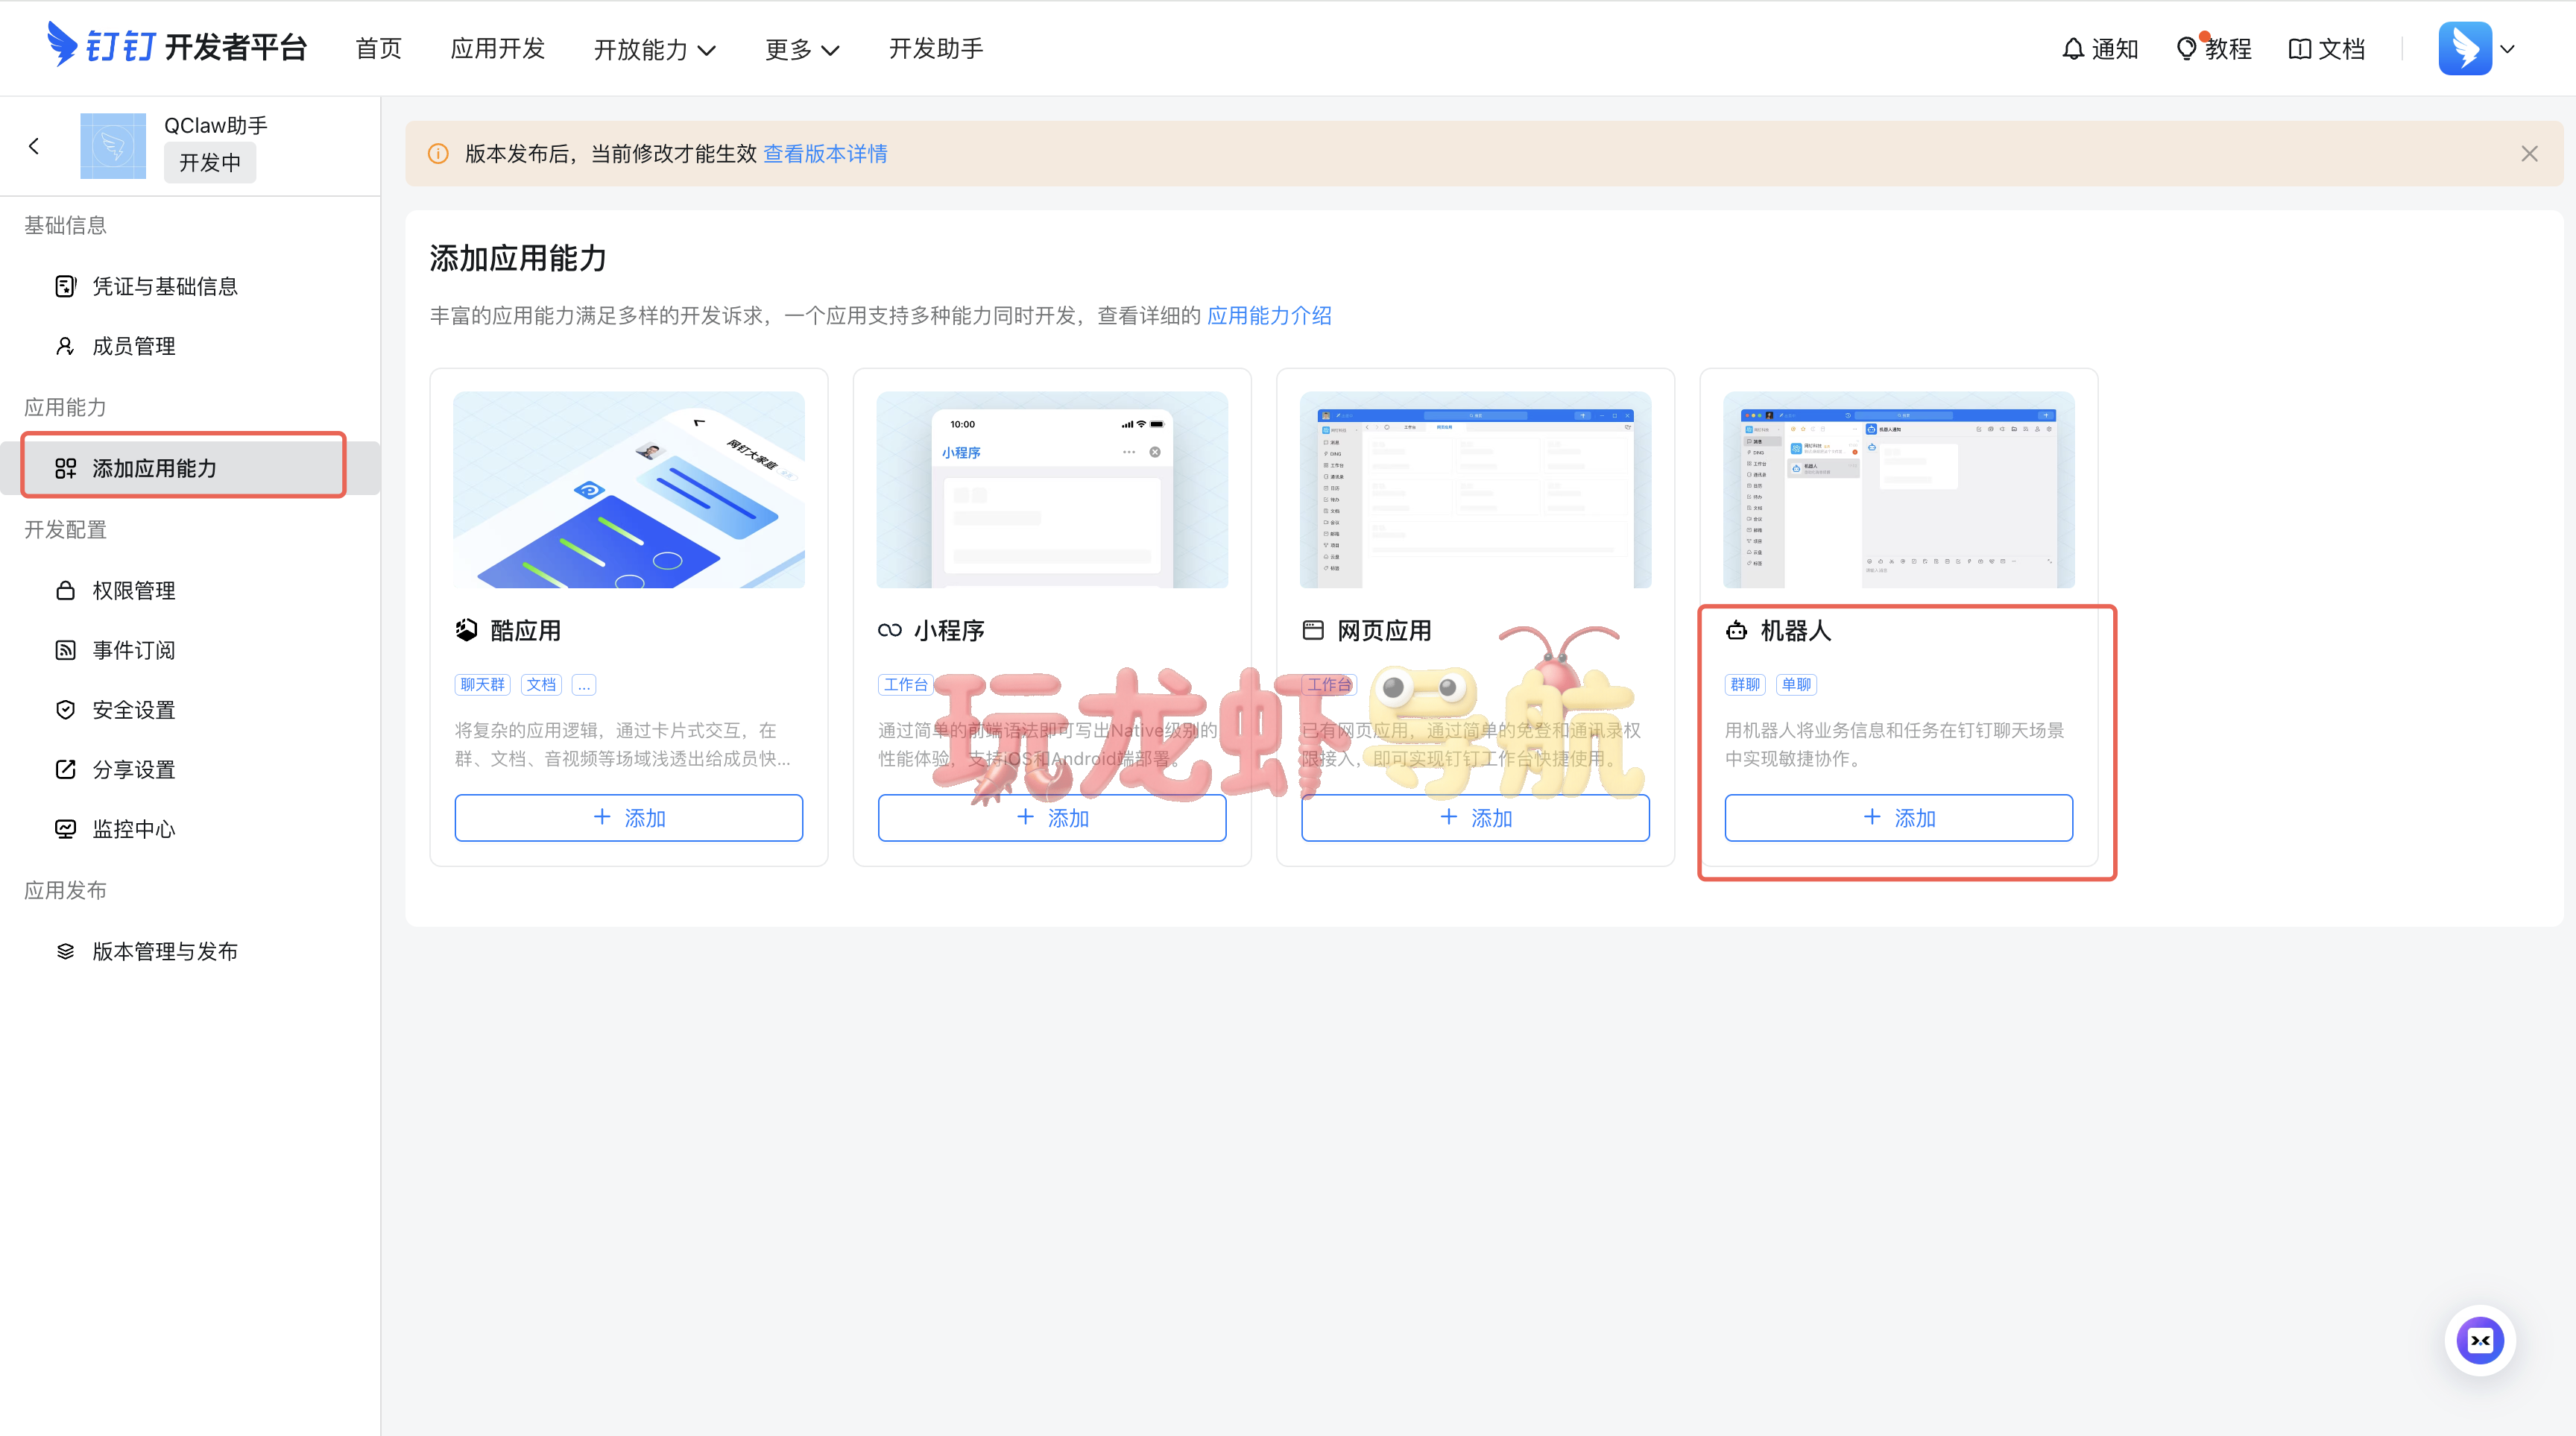This screenshot has height=1436, width=2576.
Task: Click the 酷应用 preview image
Action: point(629,489)
